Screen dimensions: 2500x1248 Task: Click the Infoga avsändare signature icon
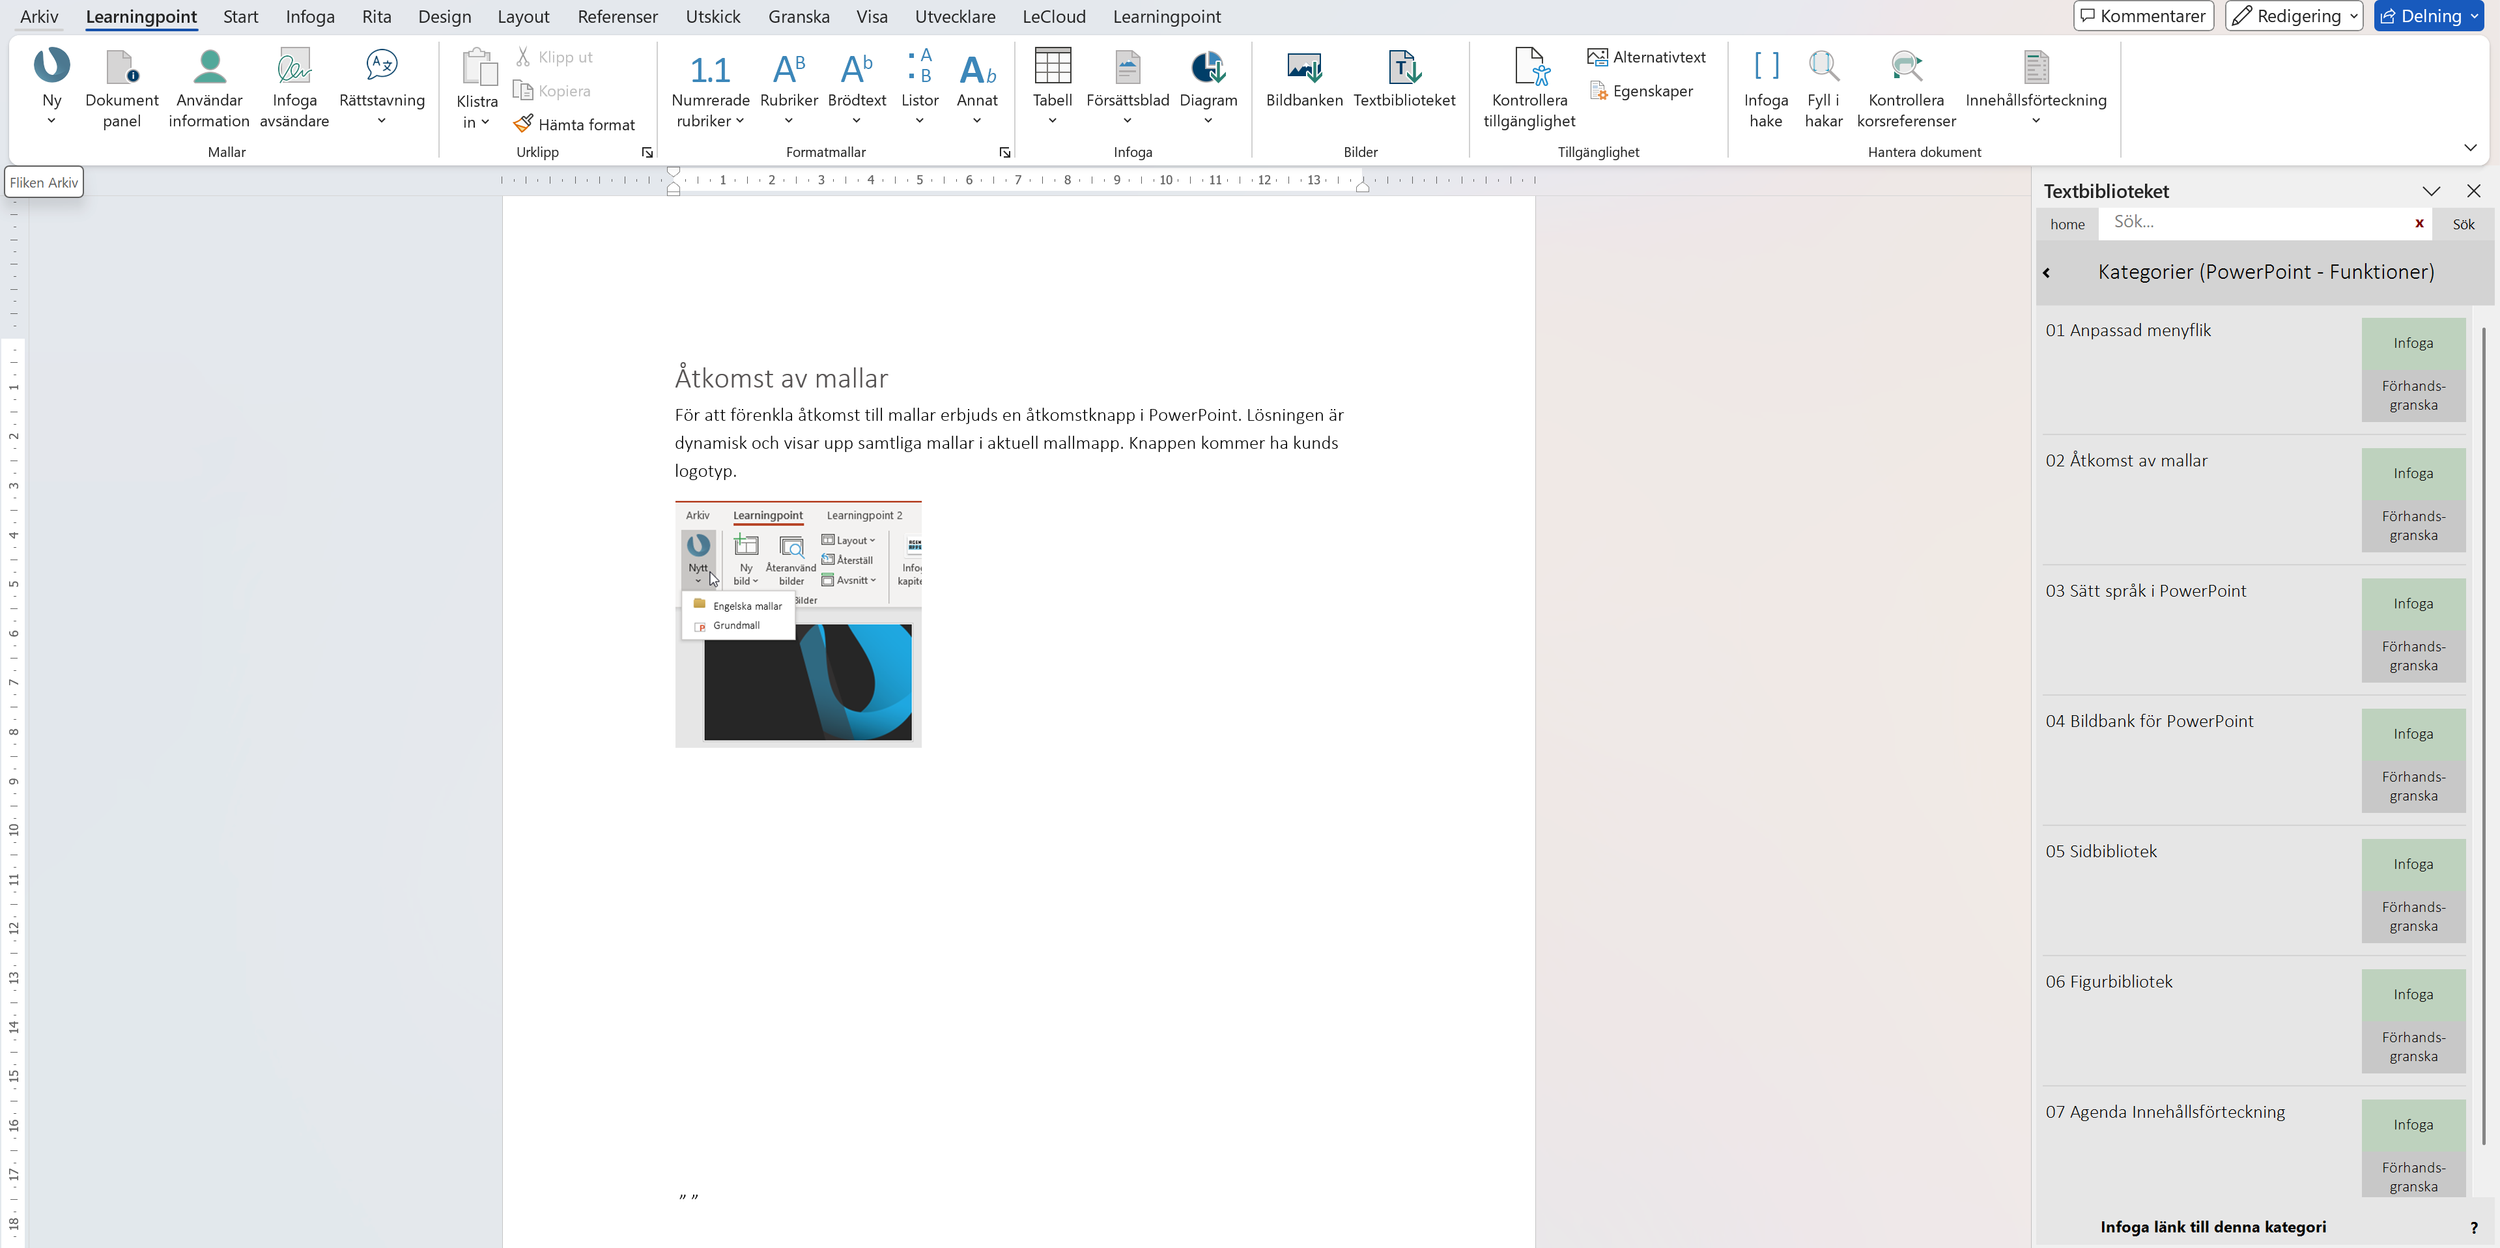coord(294,68)
